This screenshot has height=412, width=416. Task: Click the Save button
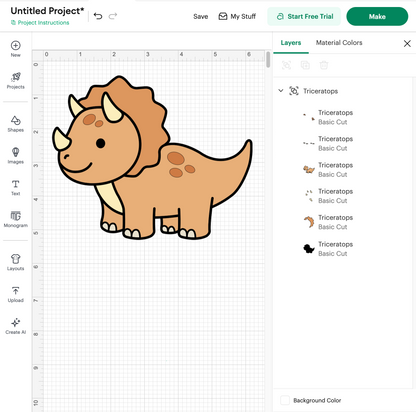click(x=201, y=16)
